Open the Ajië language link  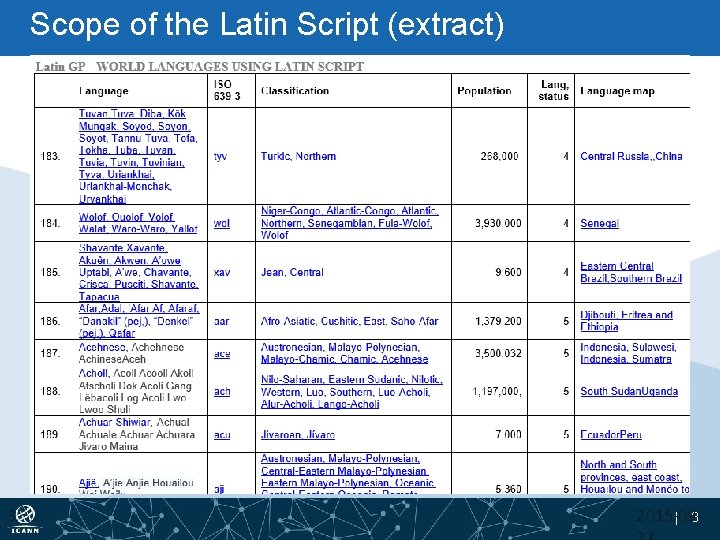pyautogui.click(x=88, y=483)
